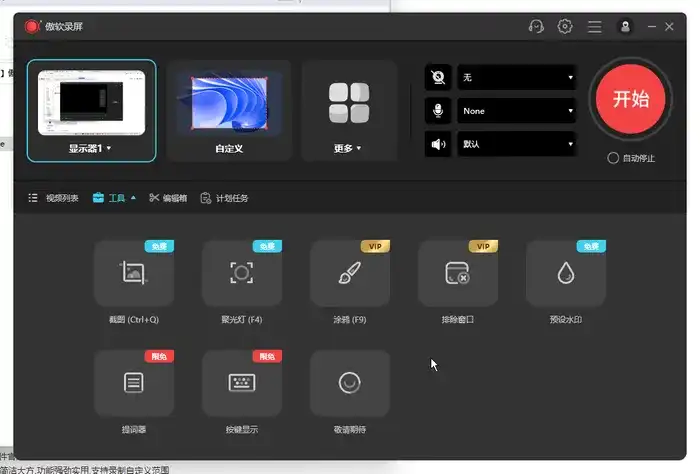Image resolution: width=700 pixels, height=474 pixels.
Task: Click the 截图 (Ctrl+Q) label text
Action: click(134, 320)
